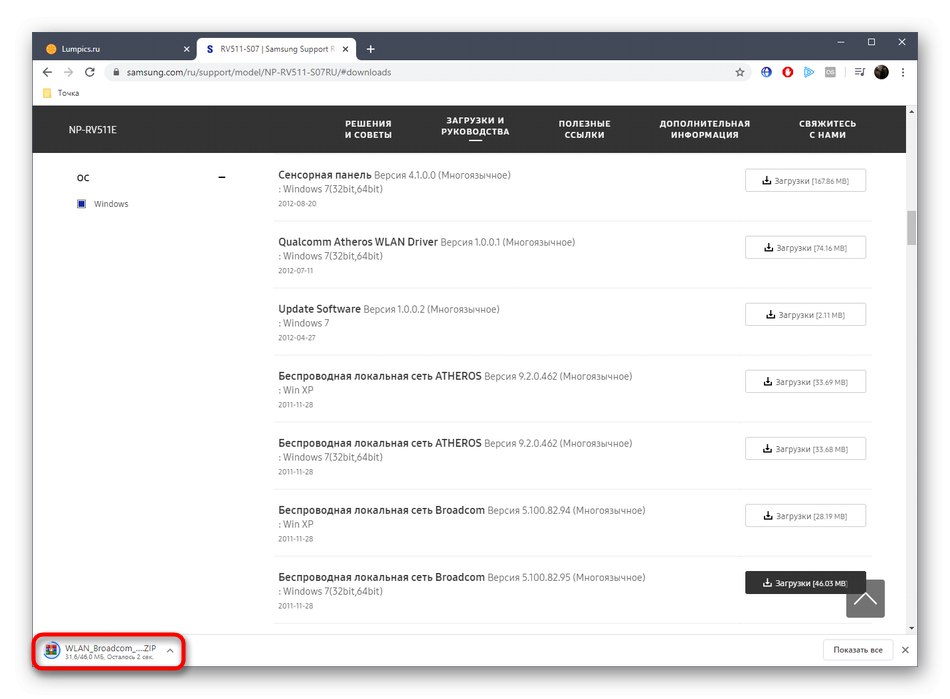
Task: Click the NP-RV511E model label
Action: [93, 130]
